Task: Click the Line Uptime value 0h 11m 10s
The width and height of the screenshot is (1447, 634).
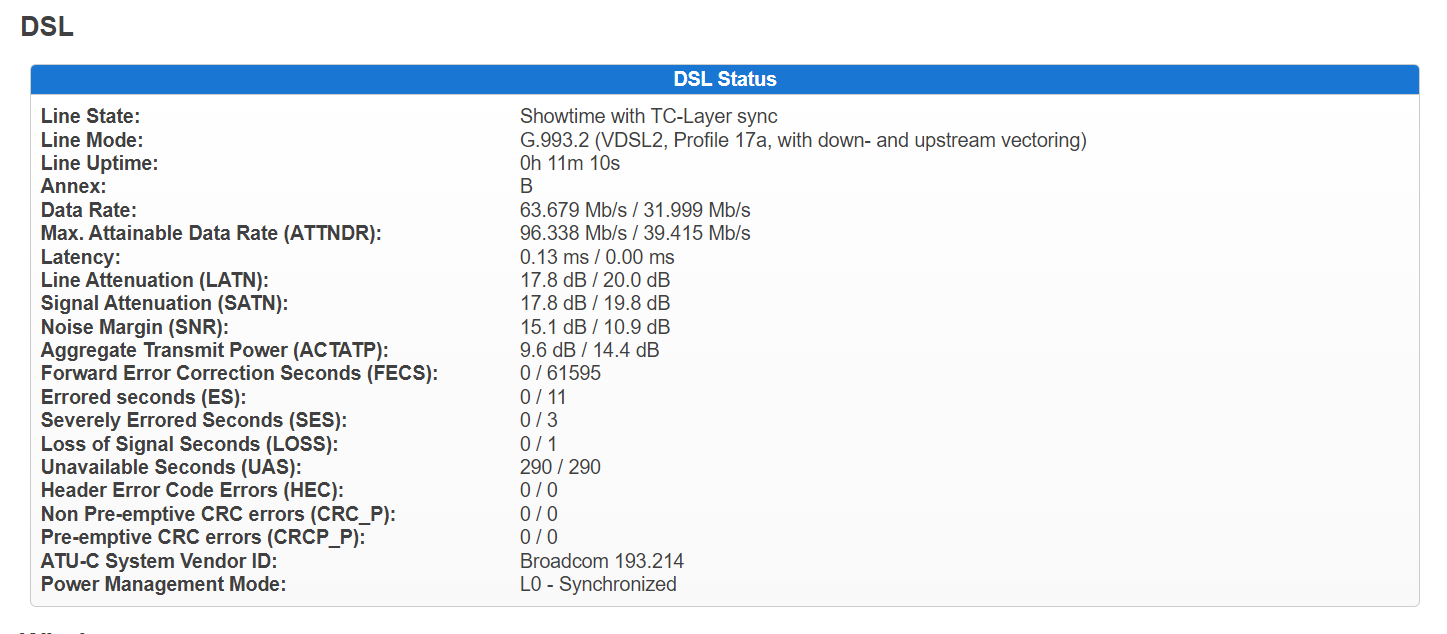Action: (x=570, y=163)
